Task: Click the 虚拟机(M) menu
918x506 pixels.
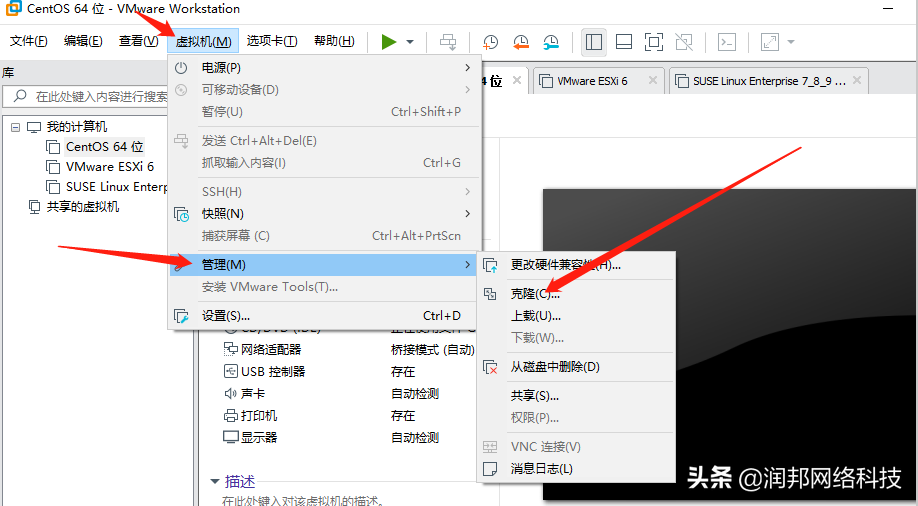Action: pos(203,41)
